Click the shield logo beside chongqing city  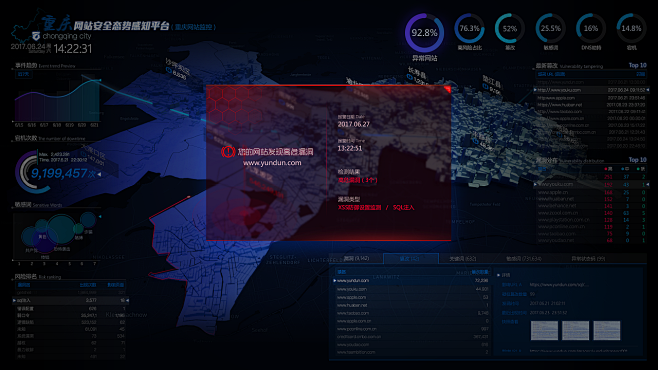point(36,36)
